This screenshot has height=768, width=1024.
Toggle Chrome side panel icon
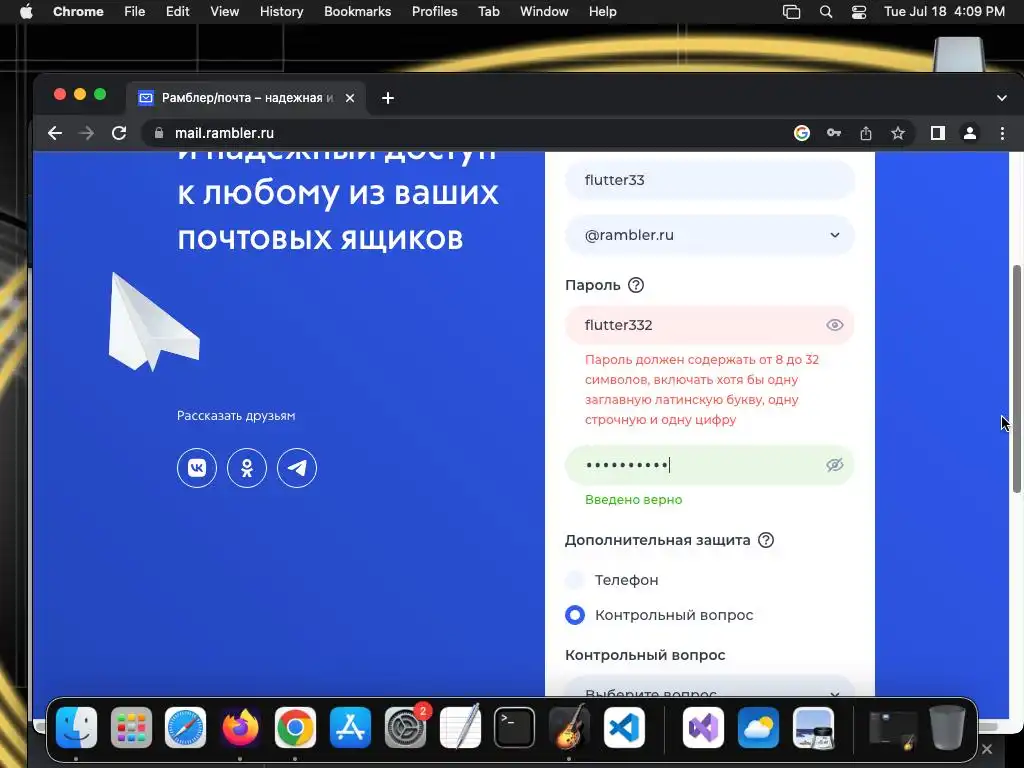click(x=938, y=133)
